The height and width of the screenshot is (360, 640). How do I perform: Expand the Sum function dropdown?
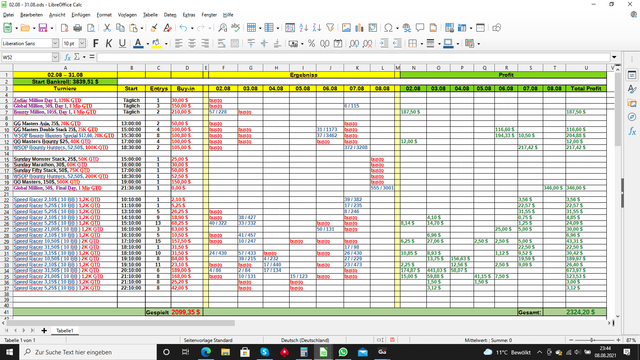pyautogui.click(x=84, y=57)
